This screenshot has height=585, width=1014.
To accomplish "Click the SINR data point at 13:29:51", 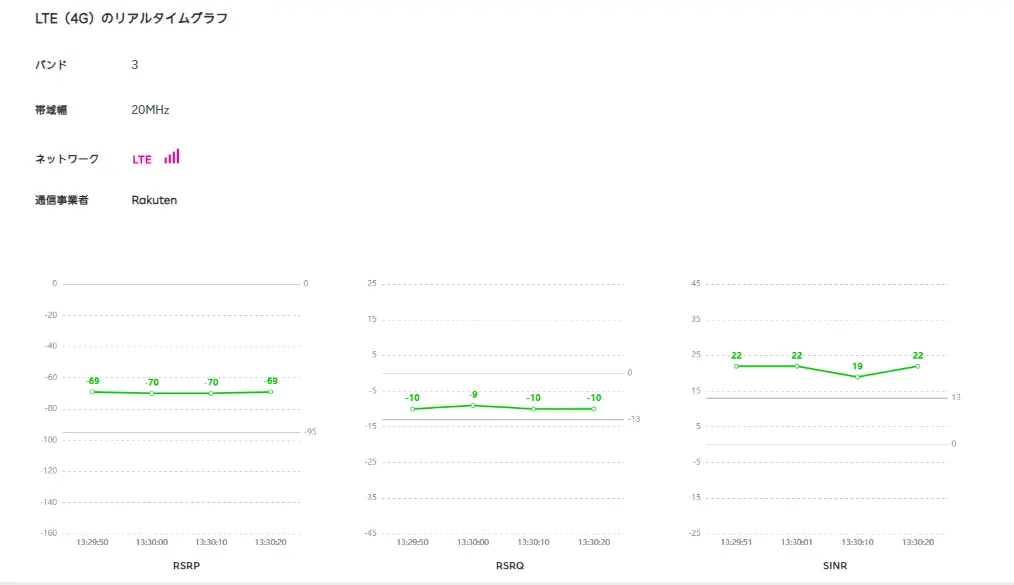I will tap(736, 366).
